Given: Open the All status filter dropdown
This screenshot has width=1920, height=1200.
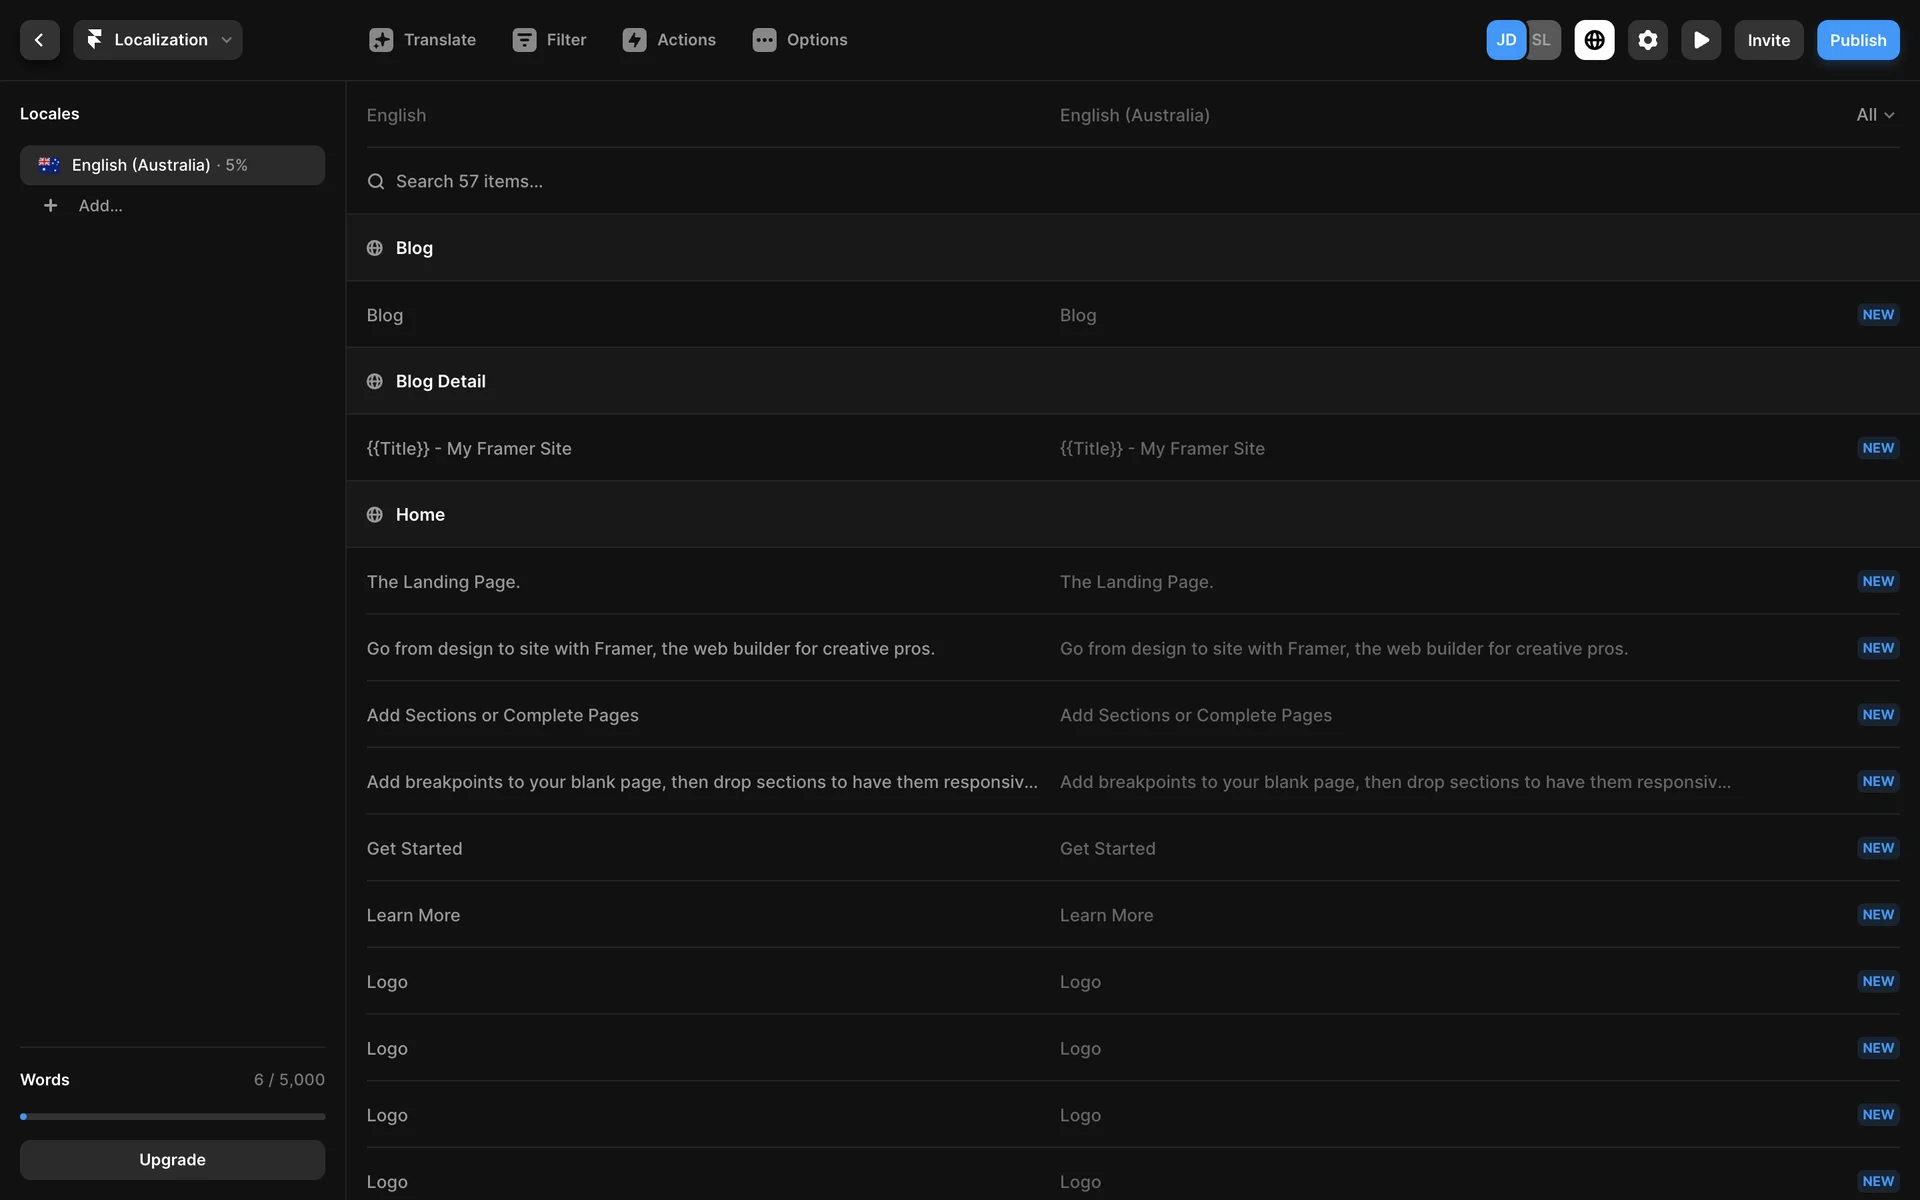Looking at the screenshot, I should [x=1874, y=115].
